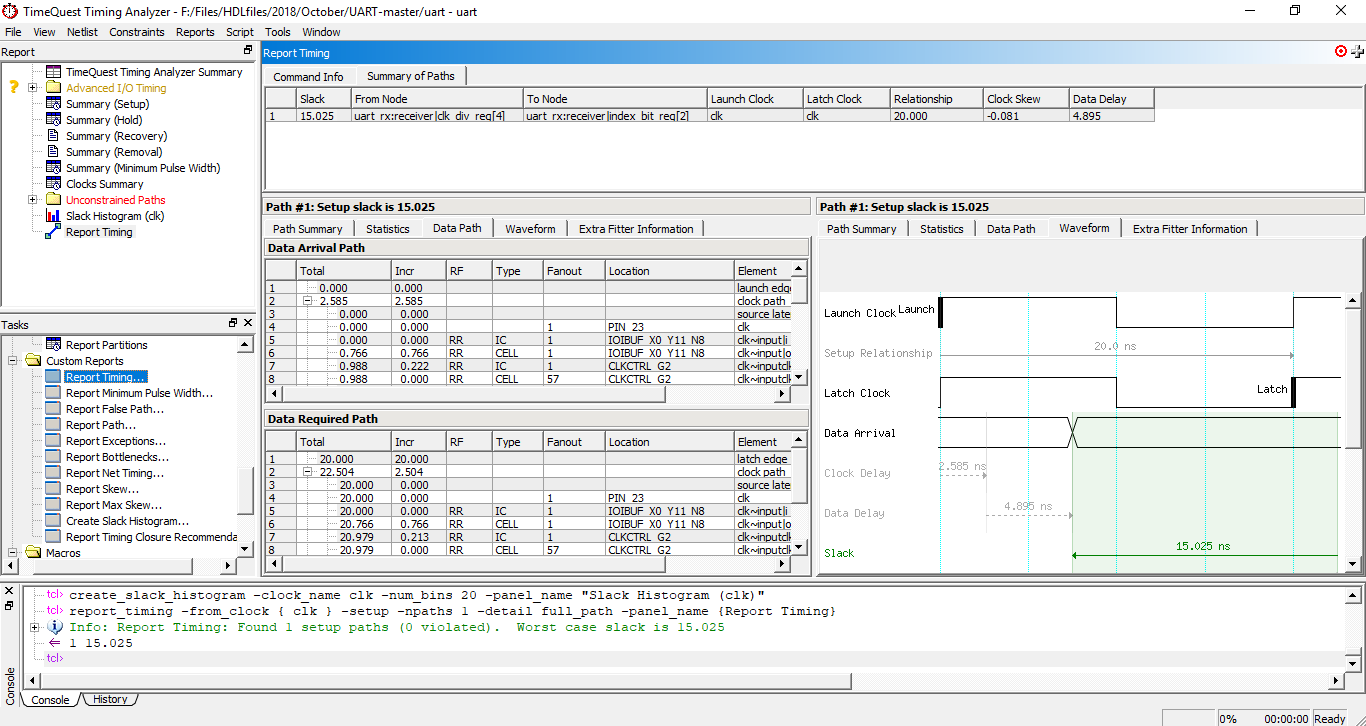Collapse clock path row in Data Required Path

point(309,472)
